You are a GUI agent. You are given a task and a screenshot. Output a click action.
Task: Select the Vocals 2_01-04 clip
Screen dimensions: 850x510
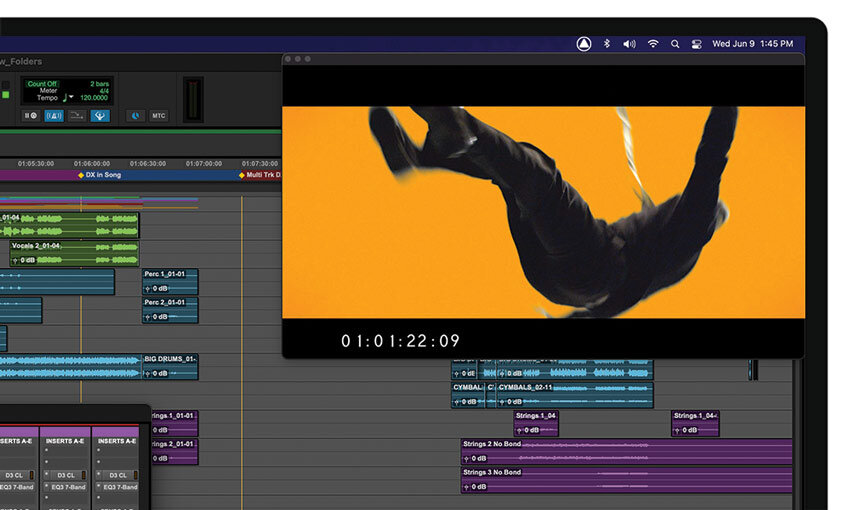coord(74,253)
